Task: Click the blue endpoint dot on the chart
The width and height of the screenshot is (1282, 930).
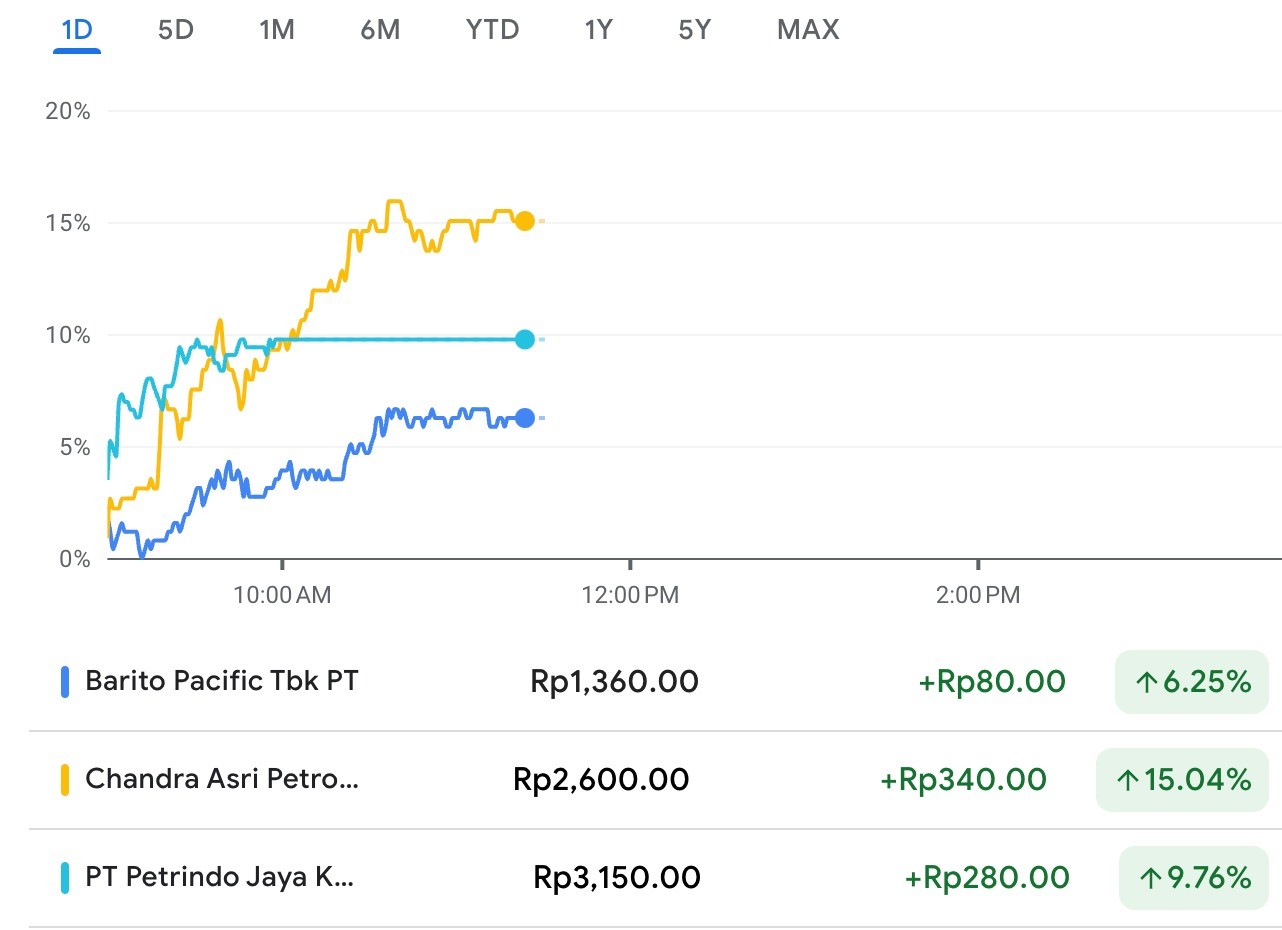Action: (x=524, y=418)
